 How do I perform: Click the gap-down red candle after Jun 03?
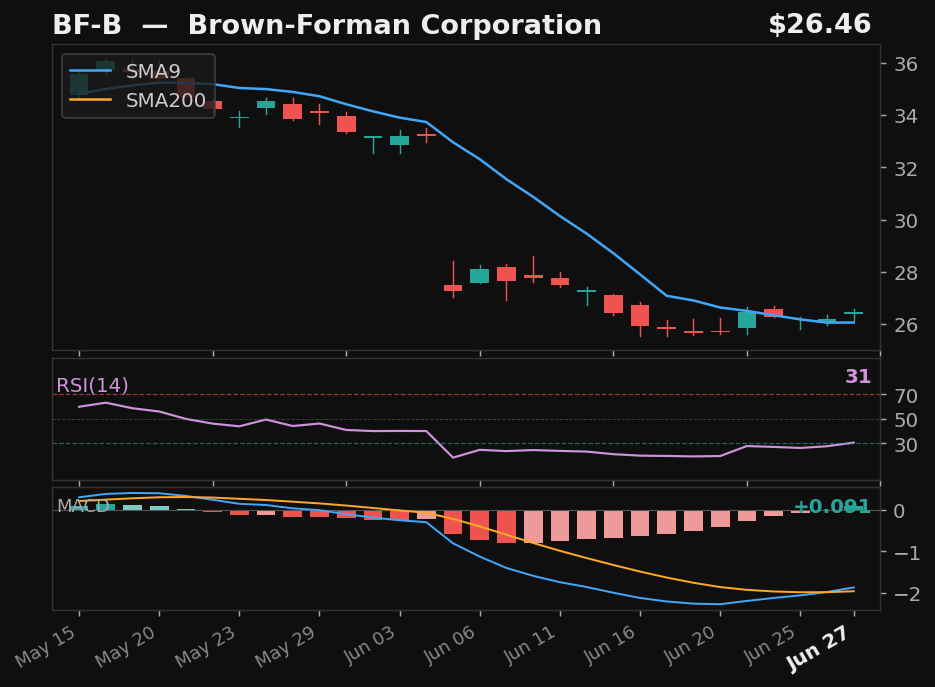pyautogui.click(x=453, y=287)
